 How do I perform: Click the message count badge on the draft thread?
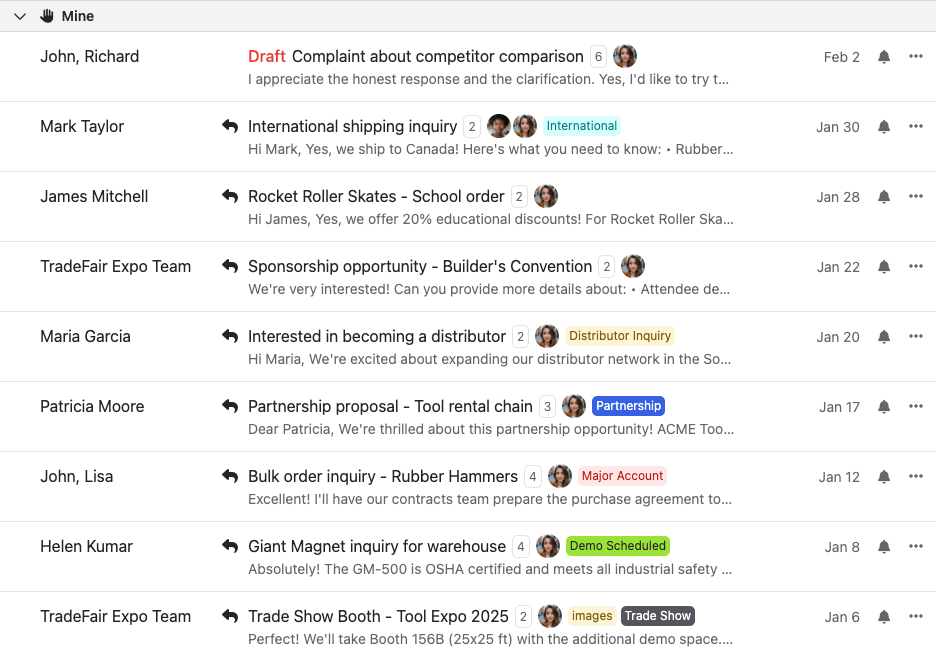[598, 57]
